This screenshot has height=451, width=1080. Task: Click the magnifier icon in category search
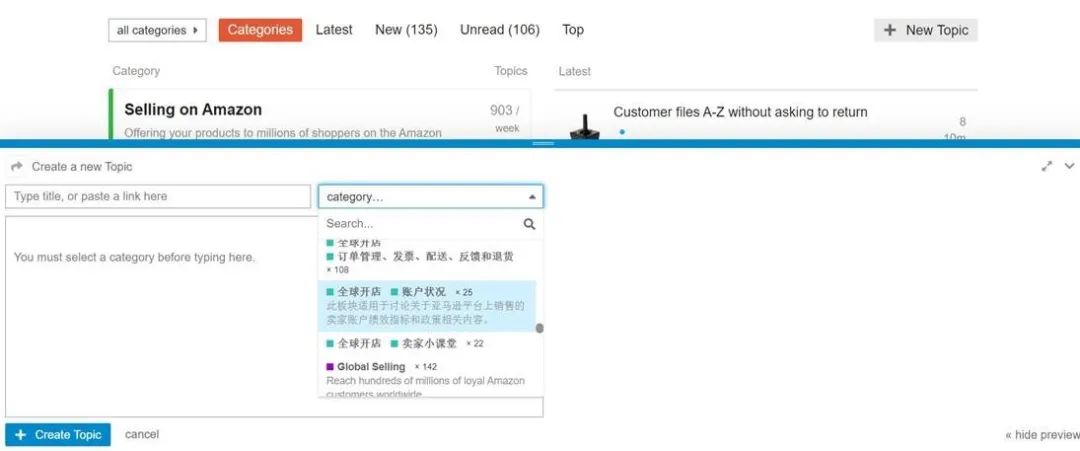529,224
